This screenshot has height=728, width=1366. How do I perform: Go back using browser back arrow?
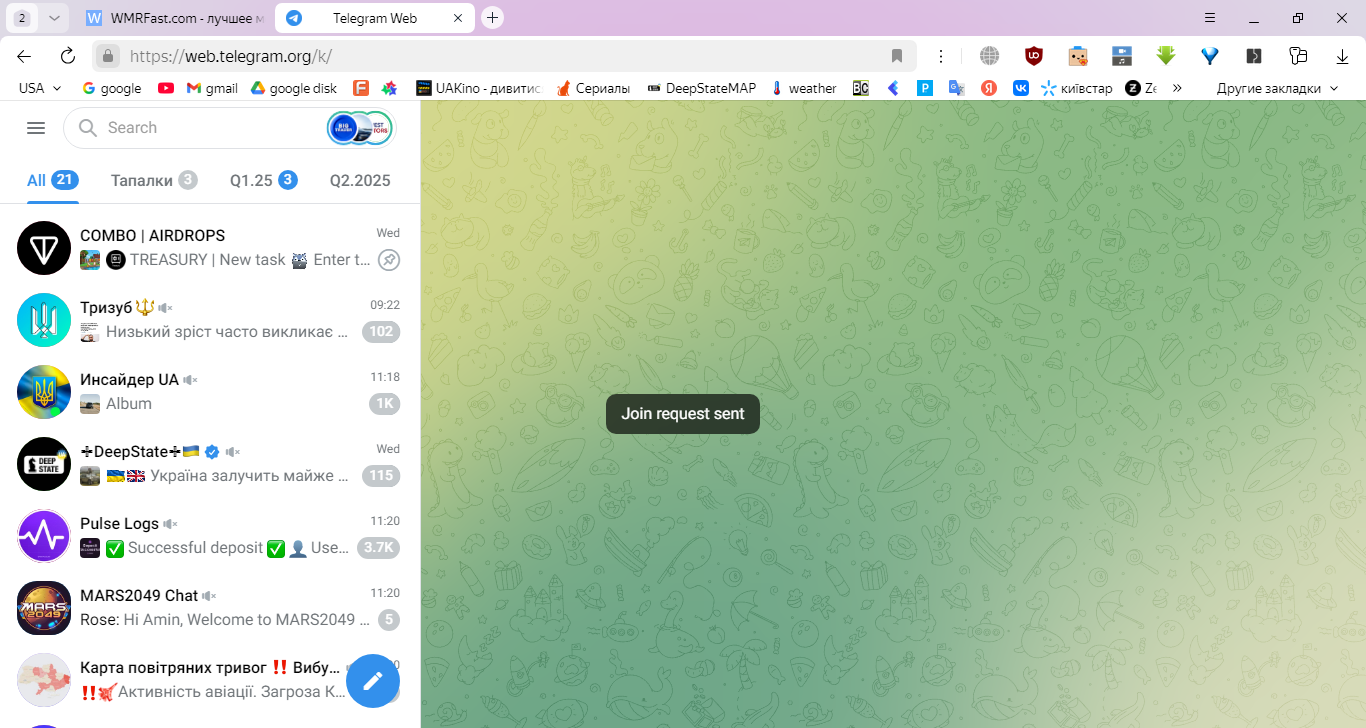pos(24,56)
